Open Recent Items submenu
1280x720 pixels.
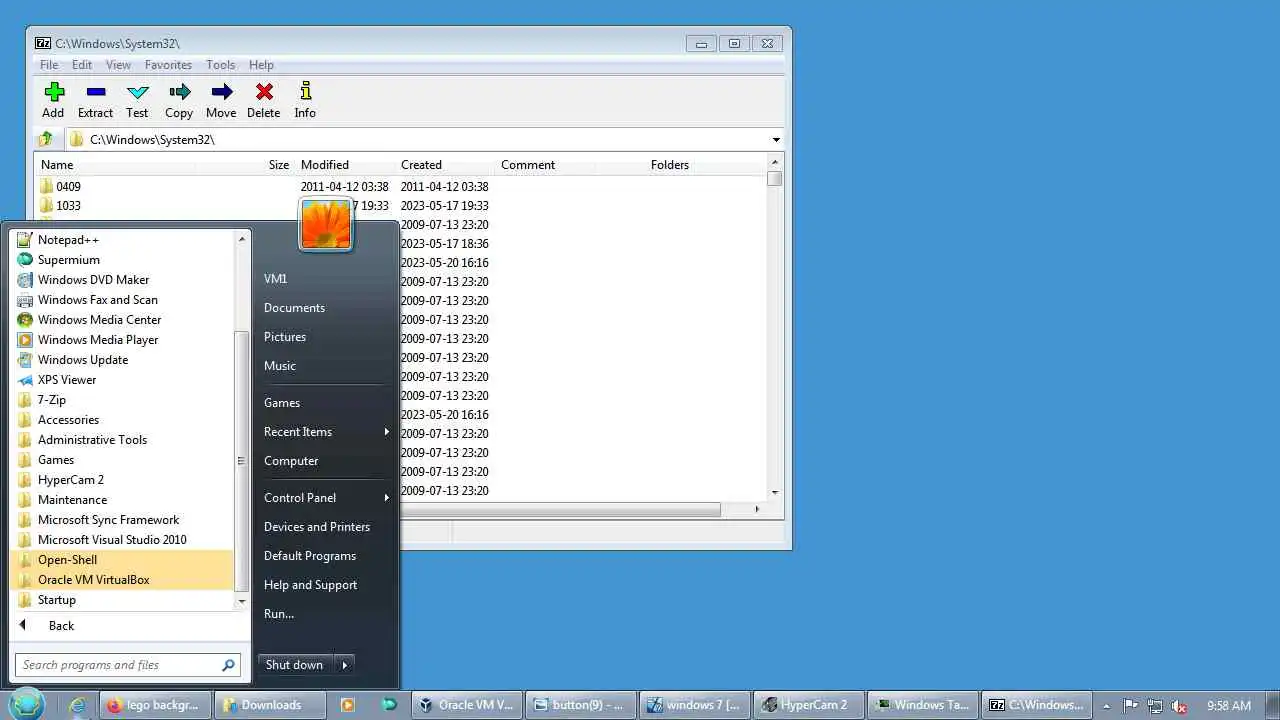pos(325,432)
